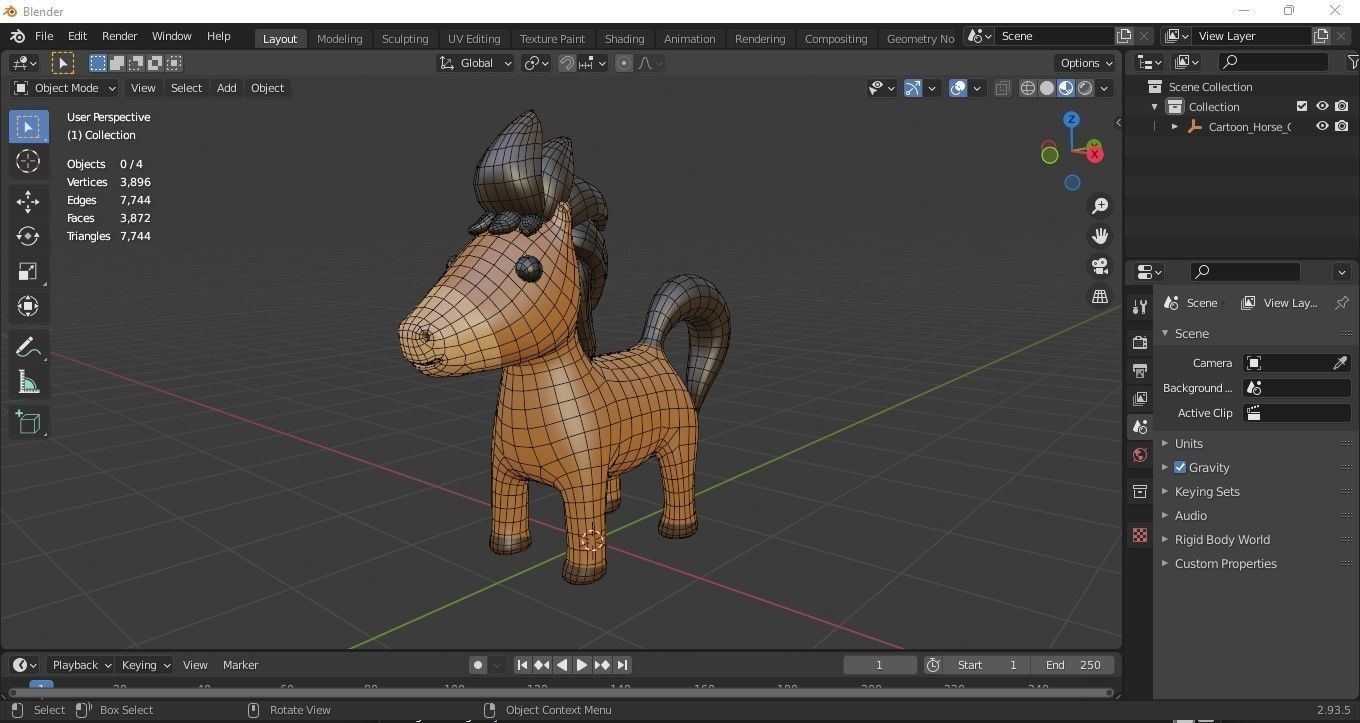Click the Select Box tool
Image resolution: width=1360 pixels, height=723 pixels.
coord(28,126)
